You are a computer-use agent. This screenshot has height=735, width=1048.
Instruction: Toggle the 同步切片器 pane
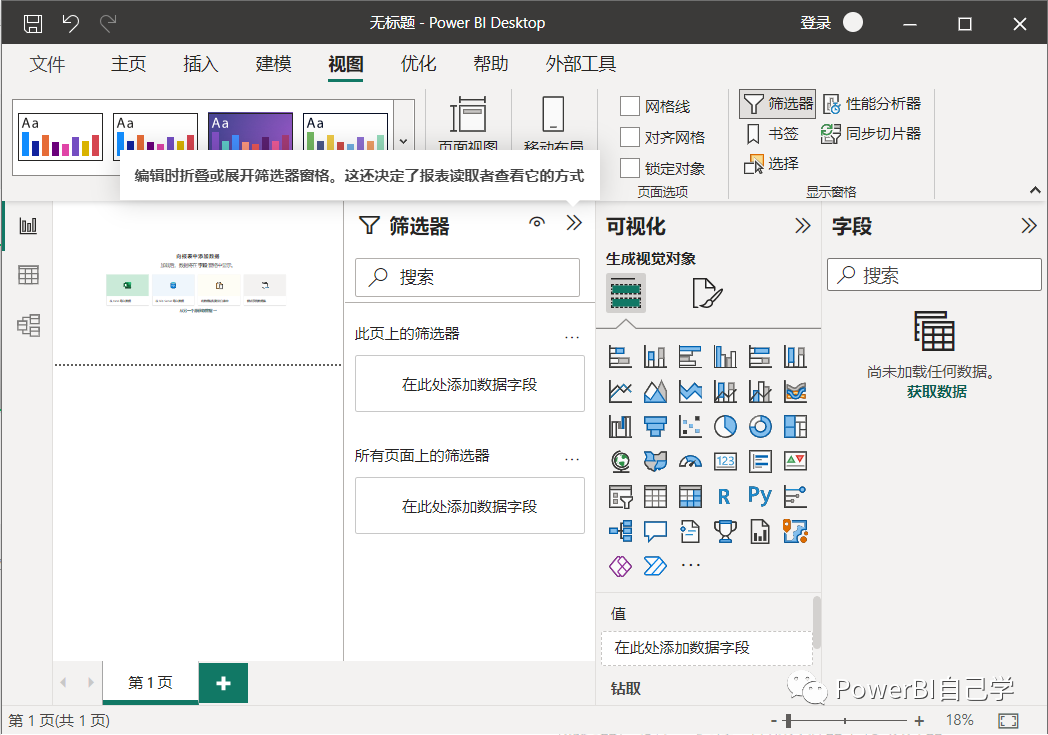pyautogui.click(x=871, y=134)
